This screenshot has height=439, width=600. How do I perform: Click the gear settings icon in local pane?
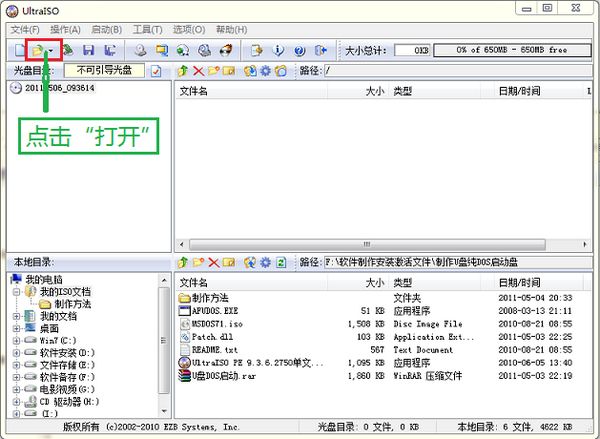265,262
